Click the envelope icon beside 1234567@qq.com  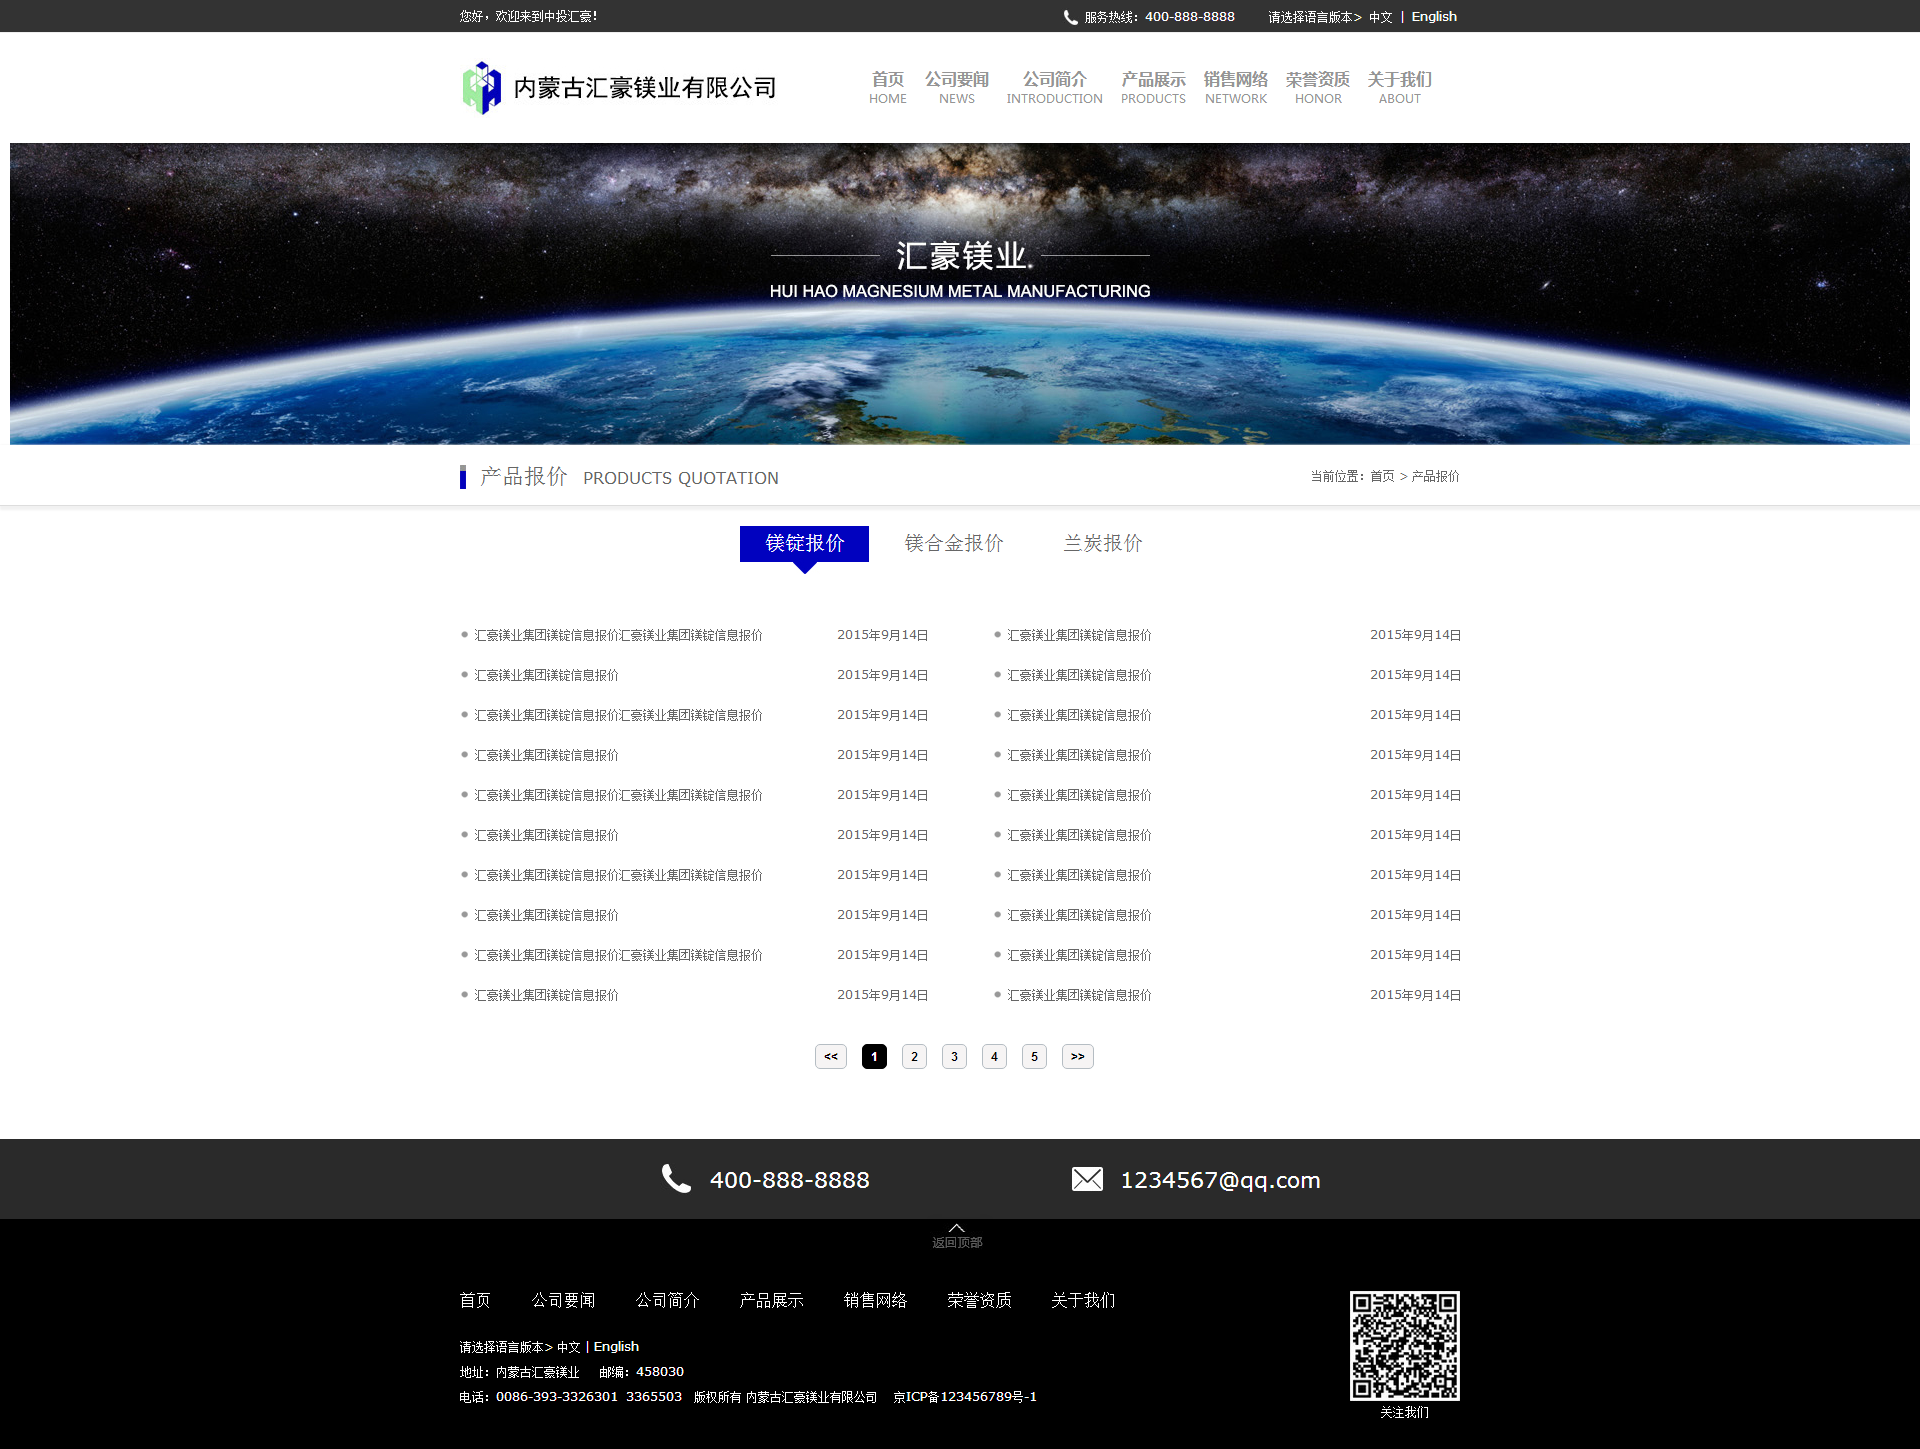[1087, 1179]
